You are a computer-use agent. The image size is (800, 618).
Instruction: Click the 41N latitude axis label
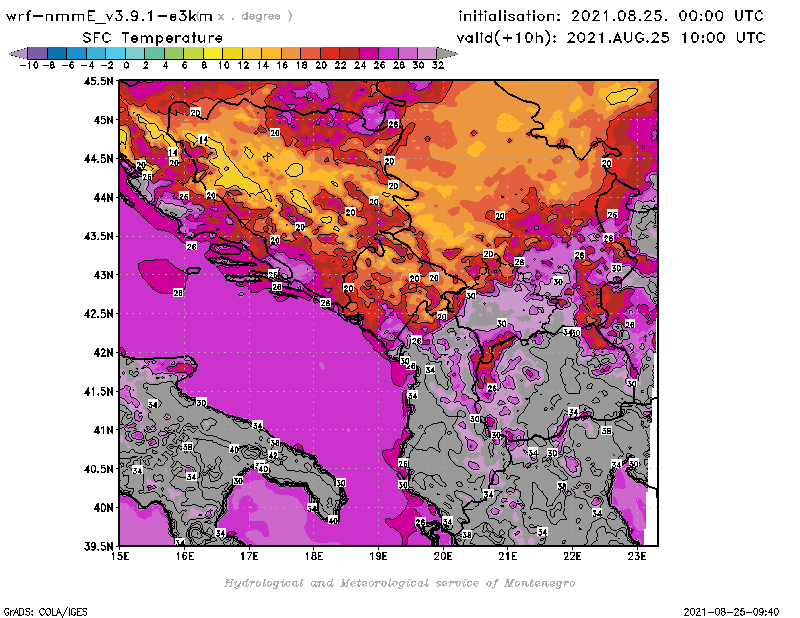click(103, 430)
